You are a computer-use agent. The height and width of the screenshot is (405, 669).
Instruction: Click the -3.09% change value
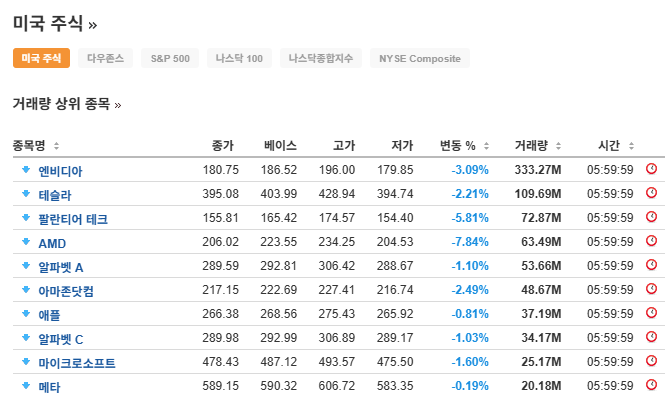470,170
